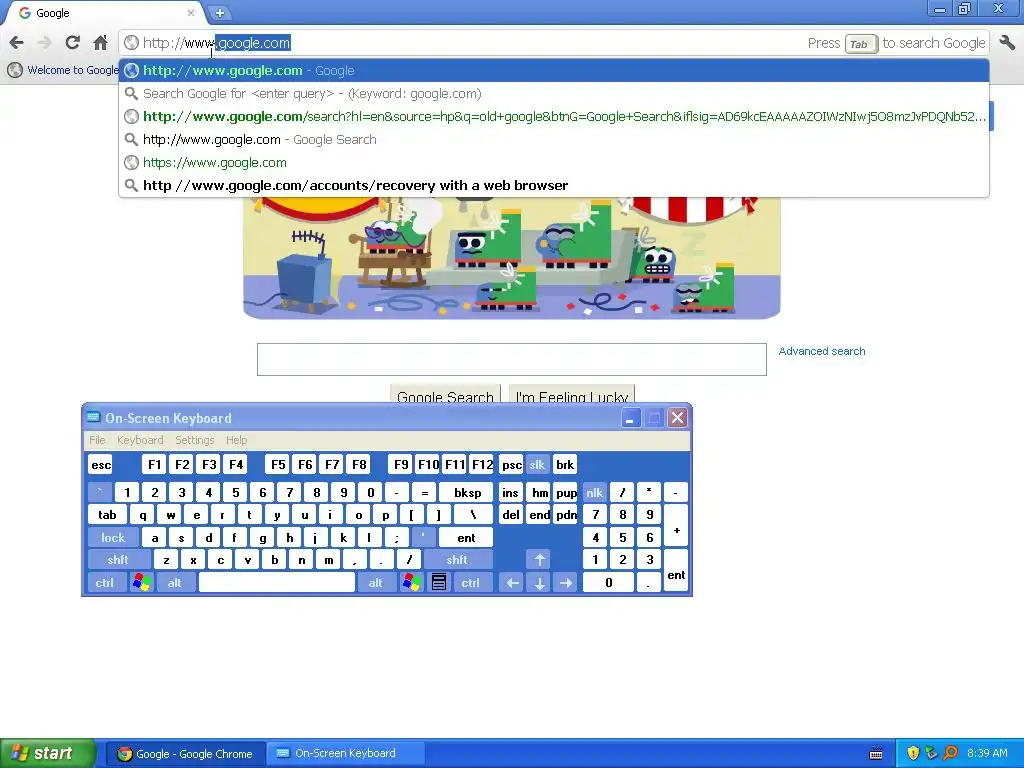Click the main ent key

pyautogui.click(x=466, y=537)
